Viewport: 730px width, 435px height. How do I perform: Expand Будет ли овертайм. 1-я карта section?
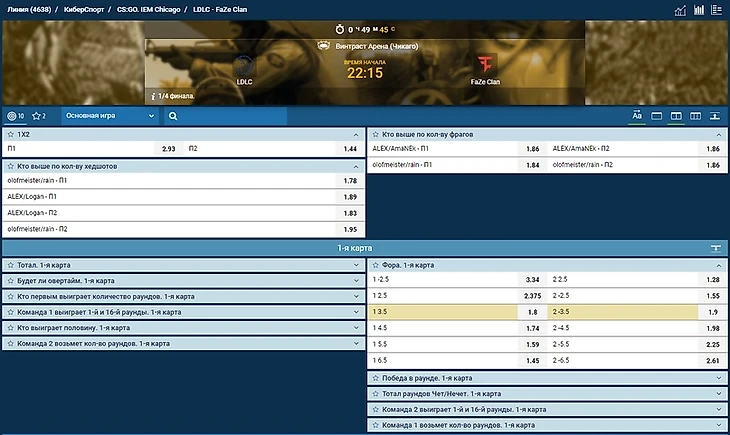click(x=355, y=281)
